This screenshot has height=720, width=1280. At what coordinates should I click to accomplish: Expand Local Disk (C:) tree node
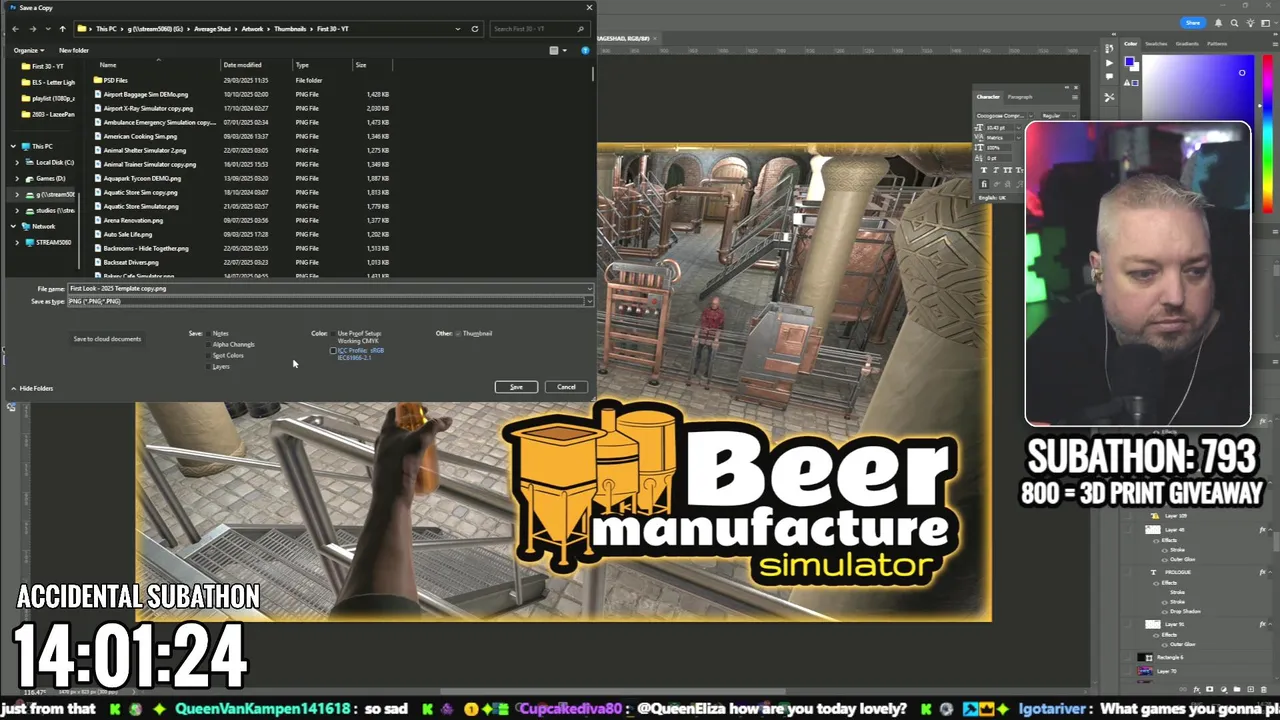(17, 162)
